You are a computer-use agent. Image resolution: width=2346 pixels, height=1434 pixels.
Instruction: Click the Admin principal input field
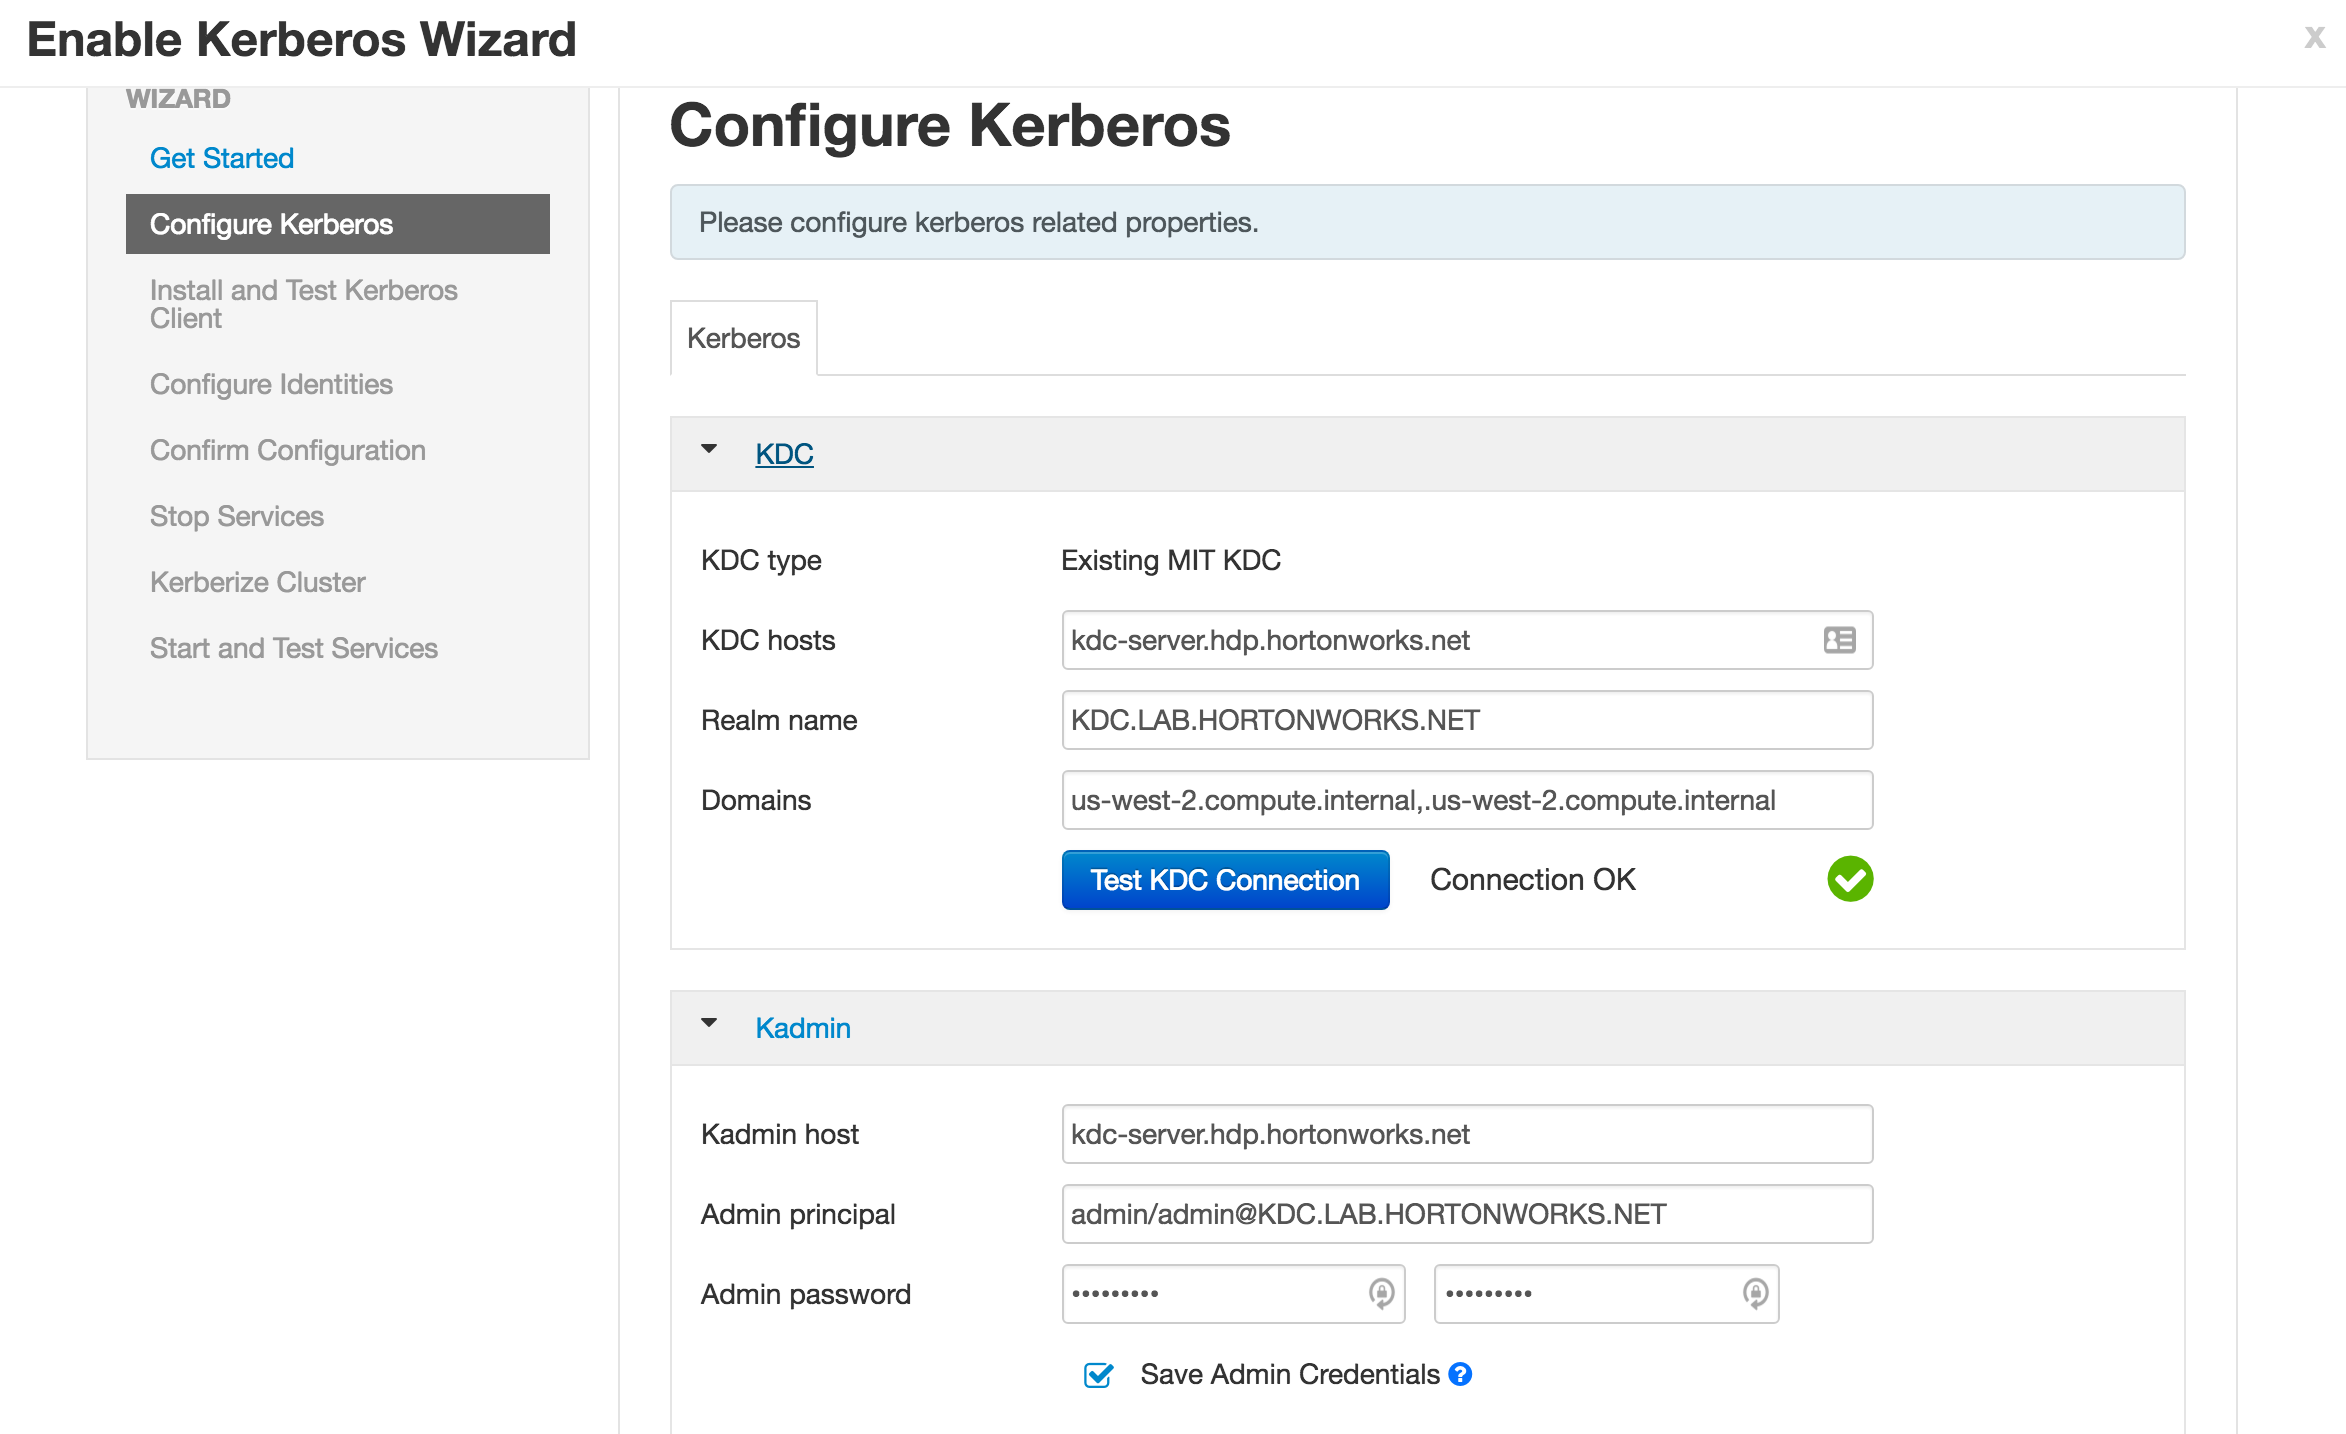(1466, 1214)
